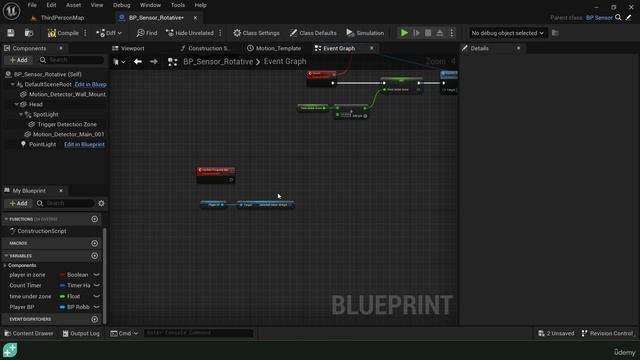The height and width of the screenshot is (360, 640).
Task: Open the Edit menu
Action: tap(51, 5)
